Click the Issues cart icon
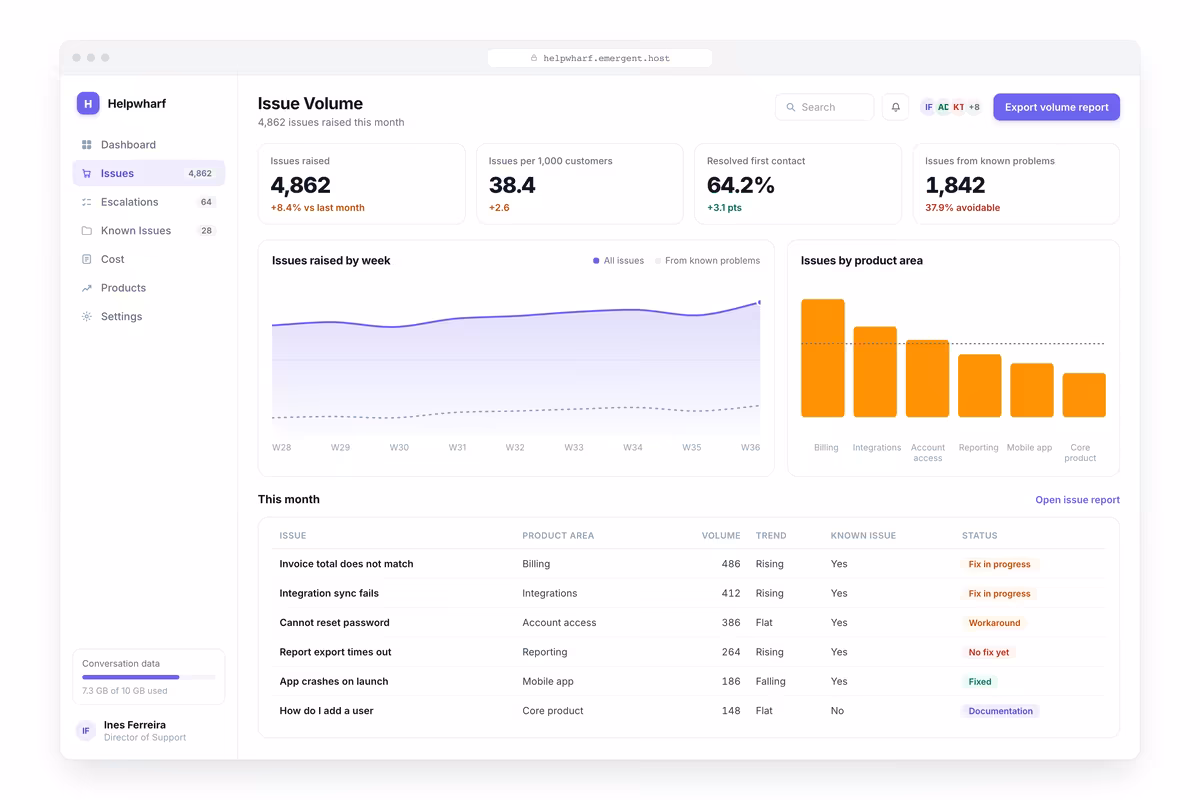 (x=87, y=173)
